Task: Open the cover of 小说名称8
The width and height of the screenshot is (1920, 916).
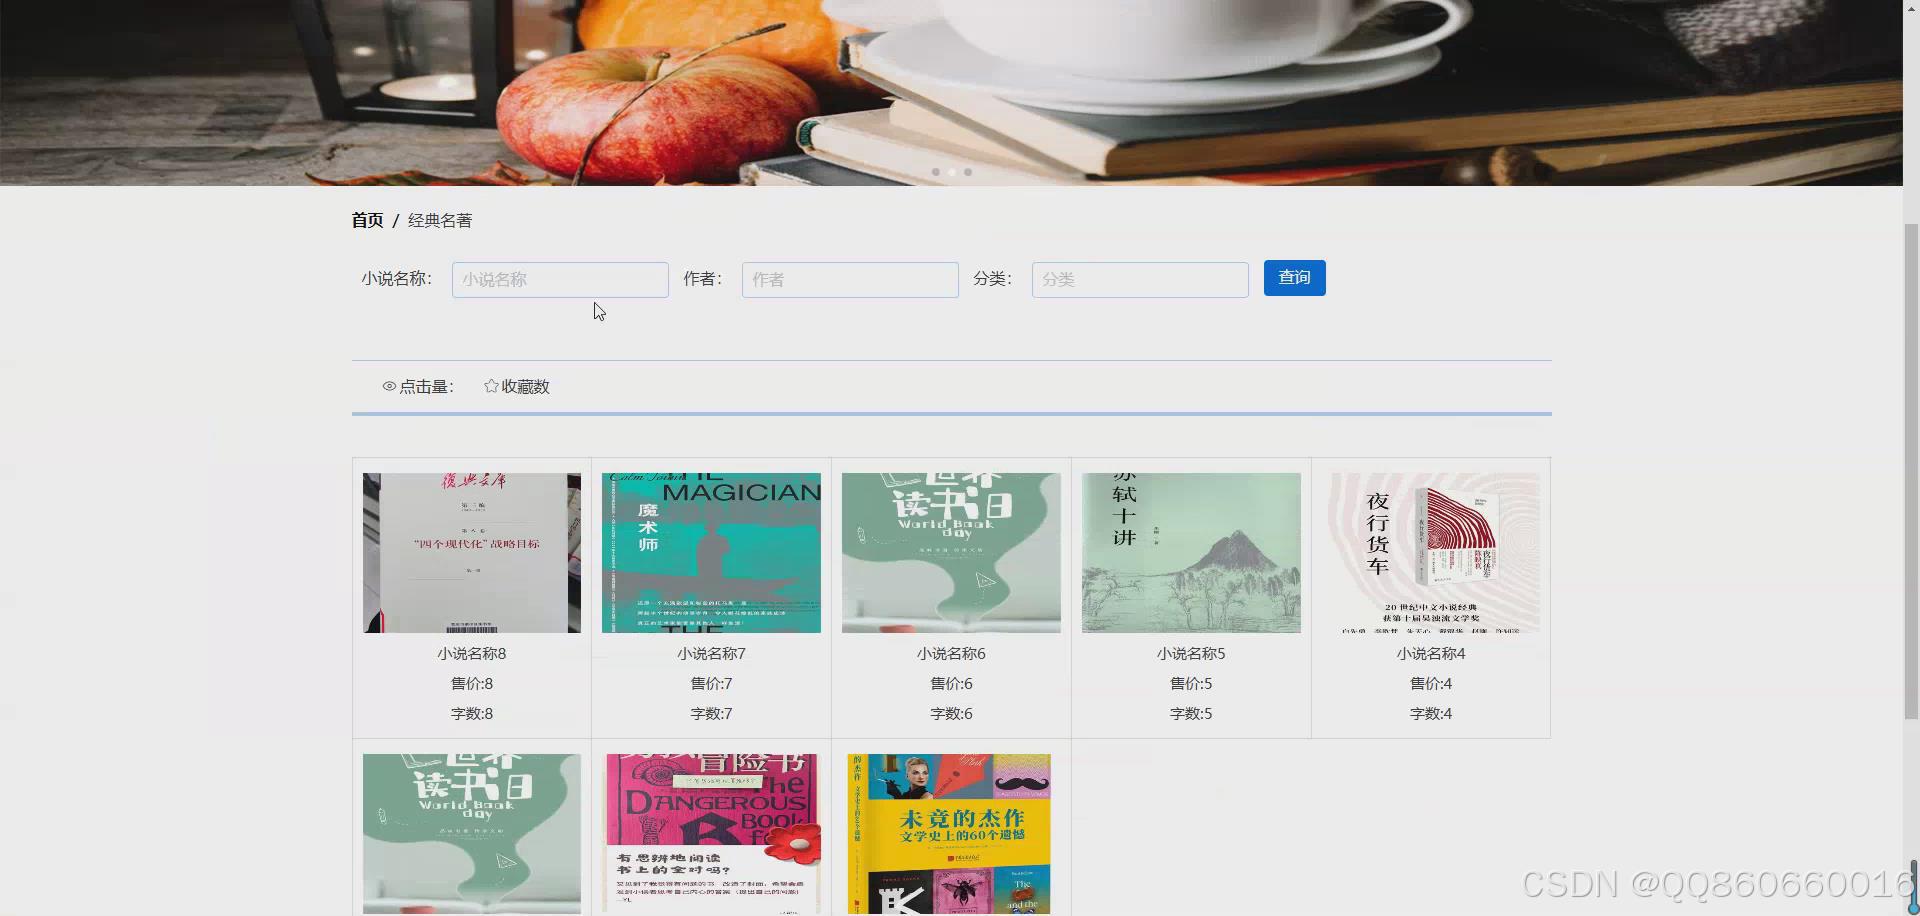Action: [x=471, y=552]
